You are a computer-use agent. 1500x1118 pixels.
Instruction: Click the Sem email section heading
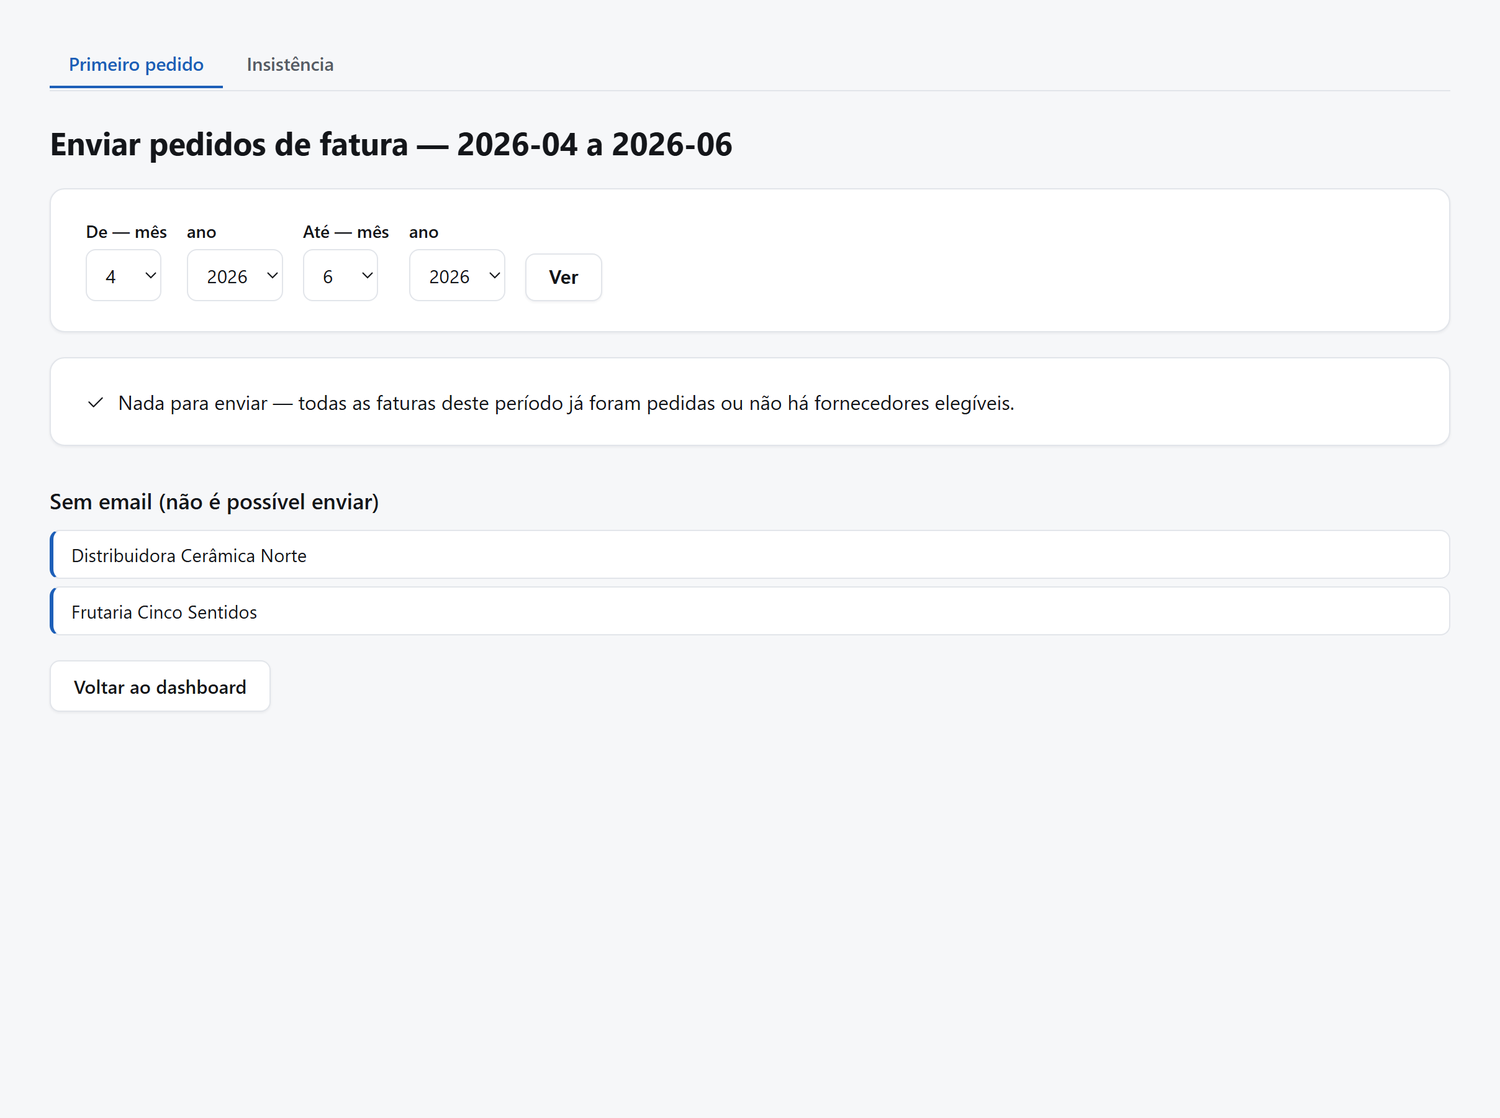[214, 502]
